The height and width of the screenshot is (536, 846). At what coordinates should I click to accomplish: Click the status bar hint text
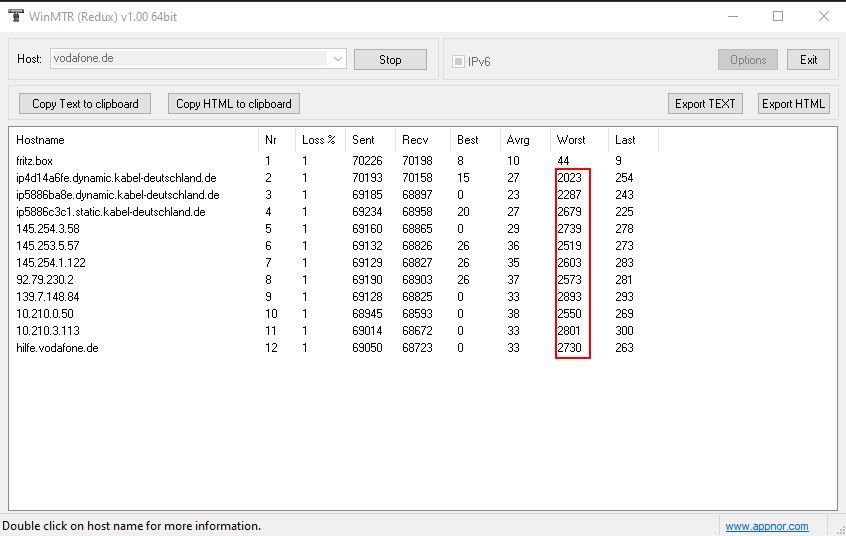click(x=132, y=526)
